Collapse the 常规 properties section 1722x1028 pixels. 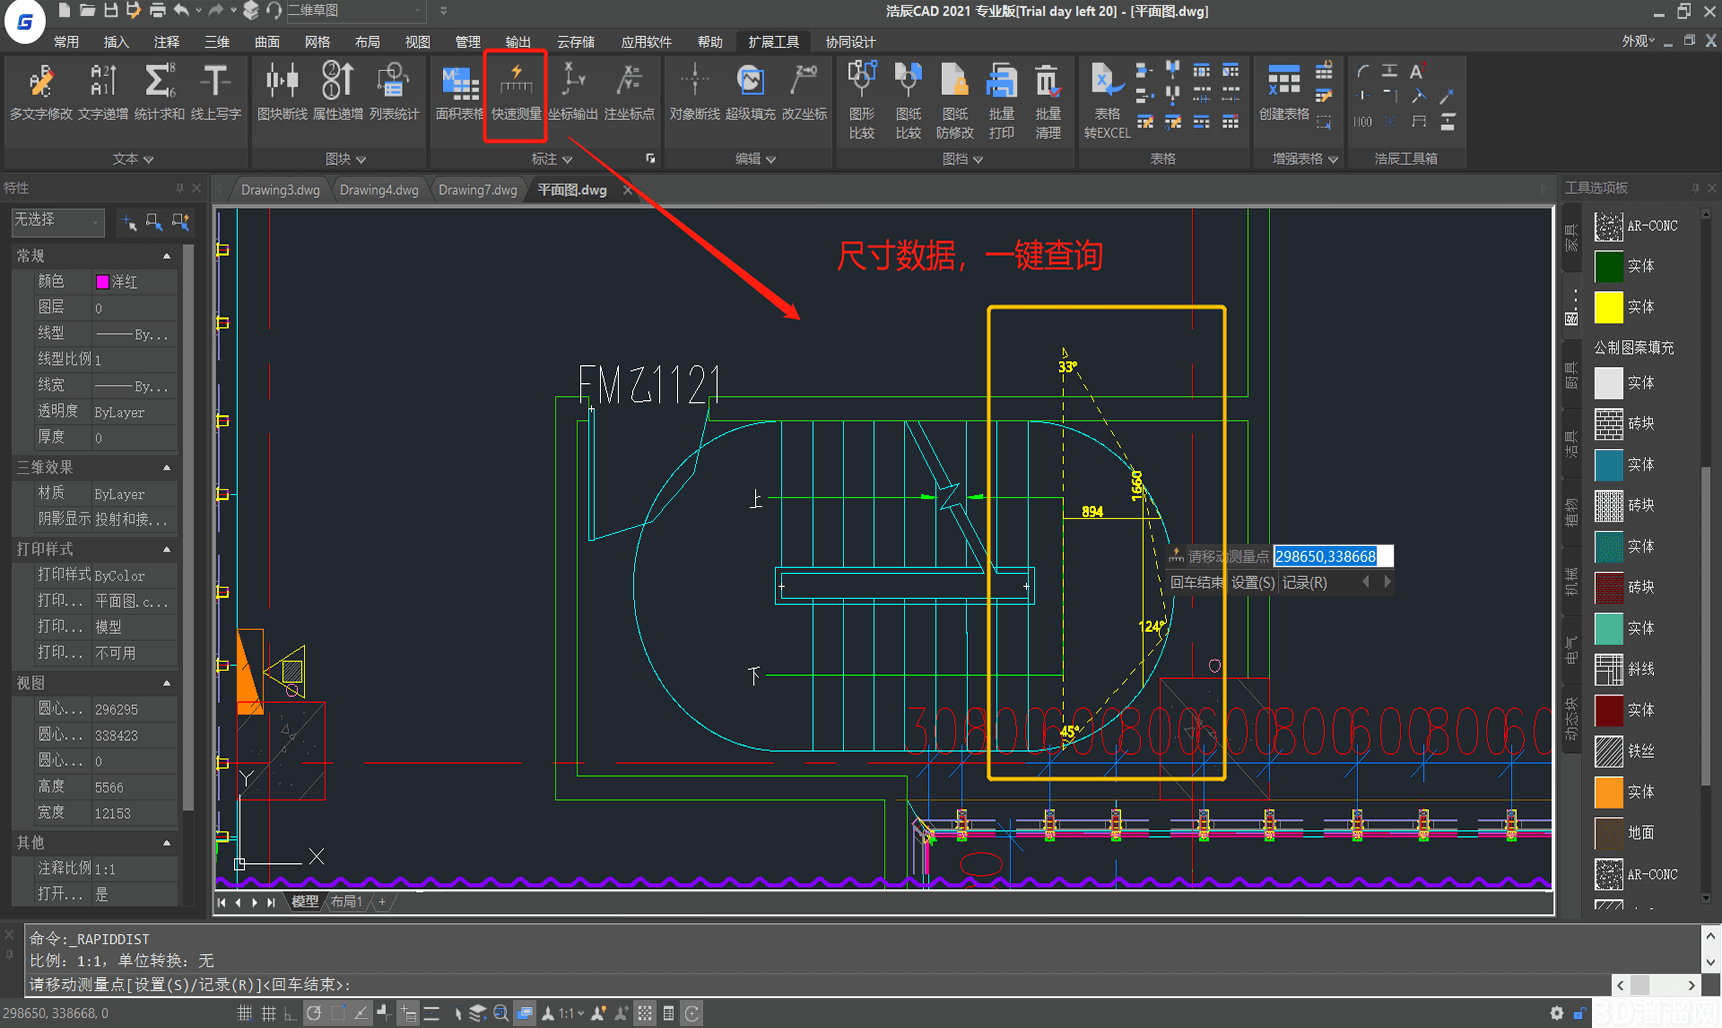click(x=167, y=256)
